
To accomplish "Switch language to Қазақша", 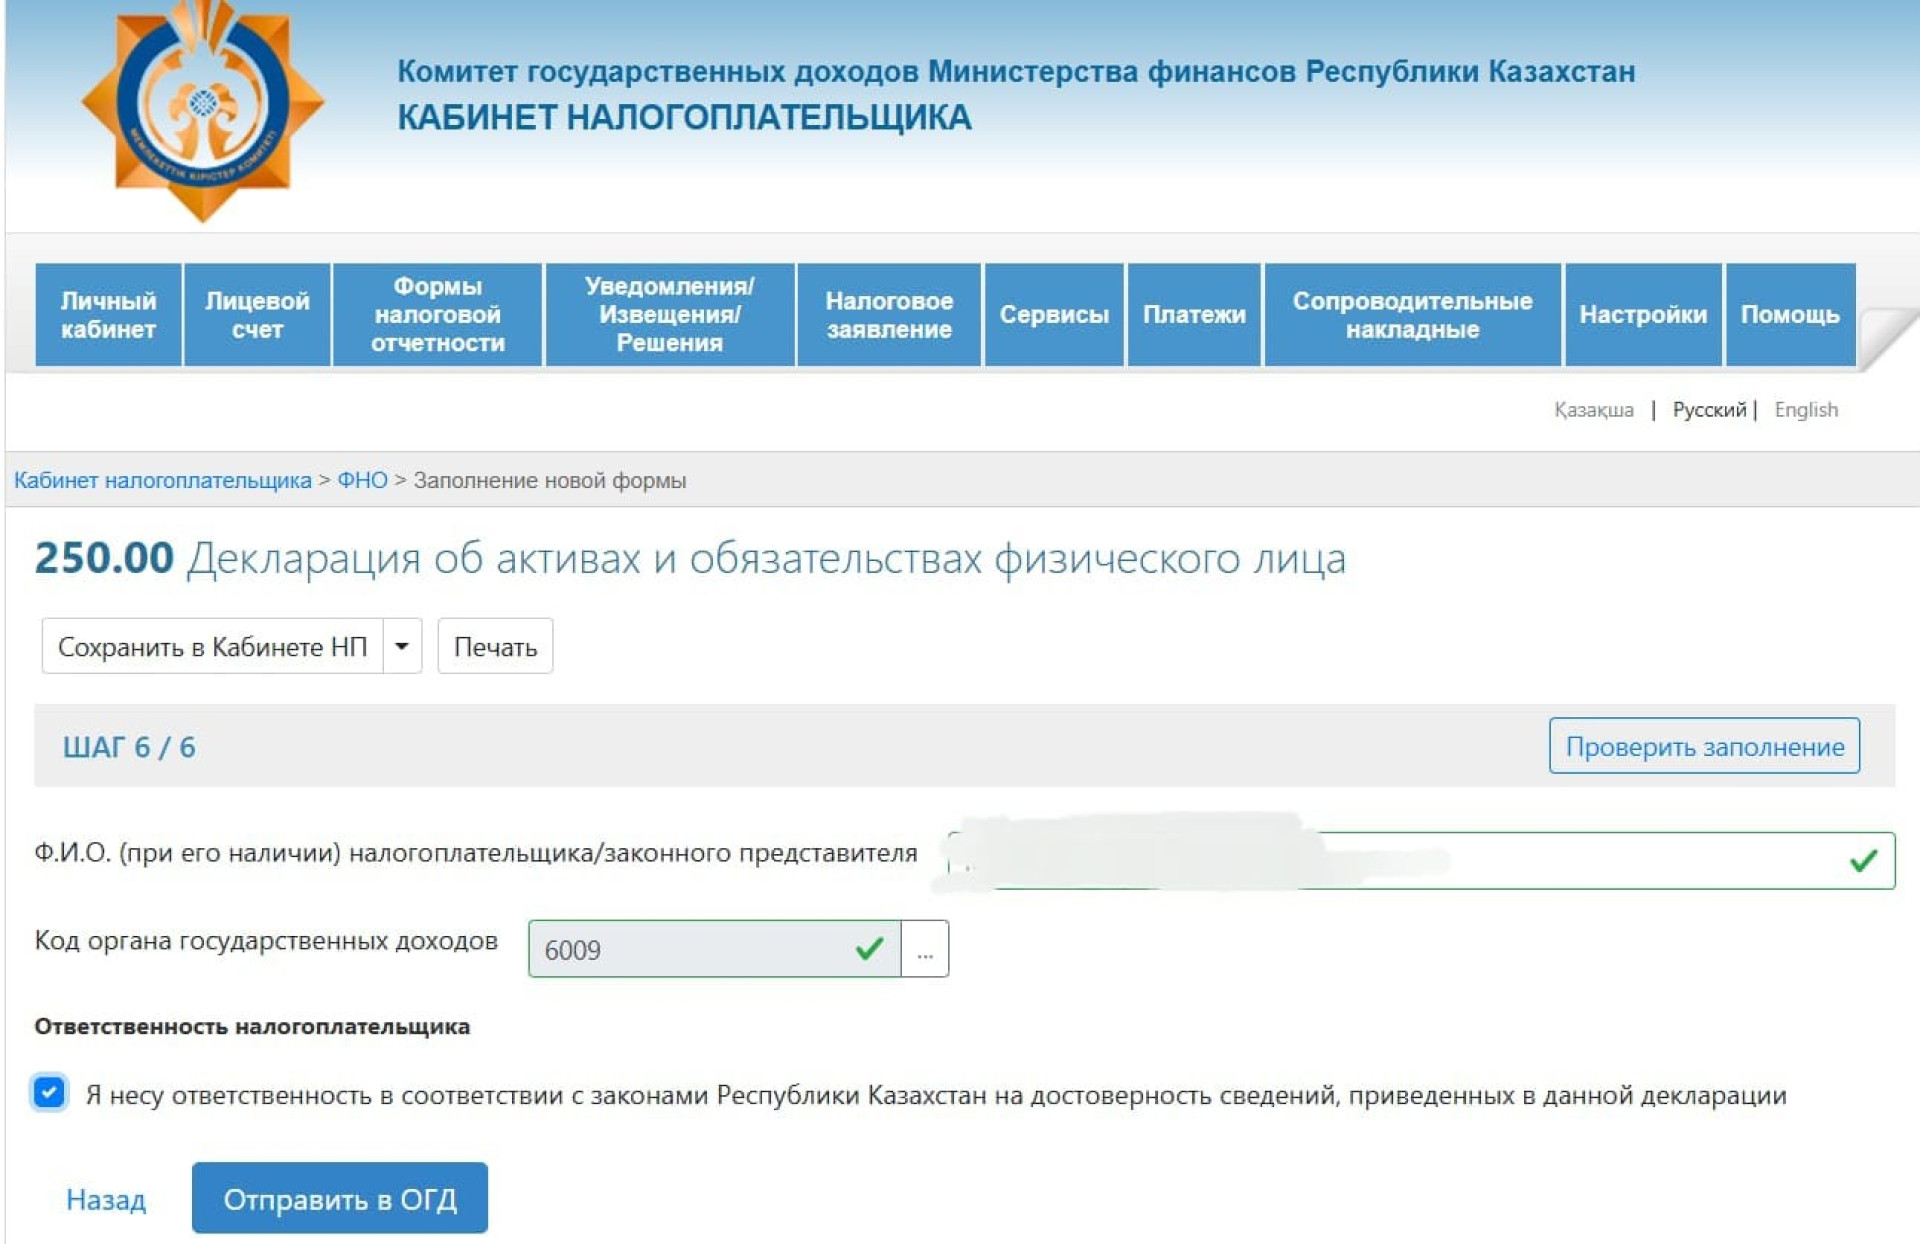I will coord(1593,410).
